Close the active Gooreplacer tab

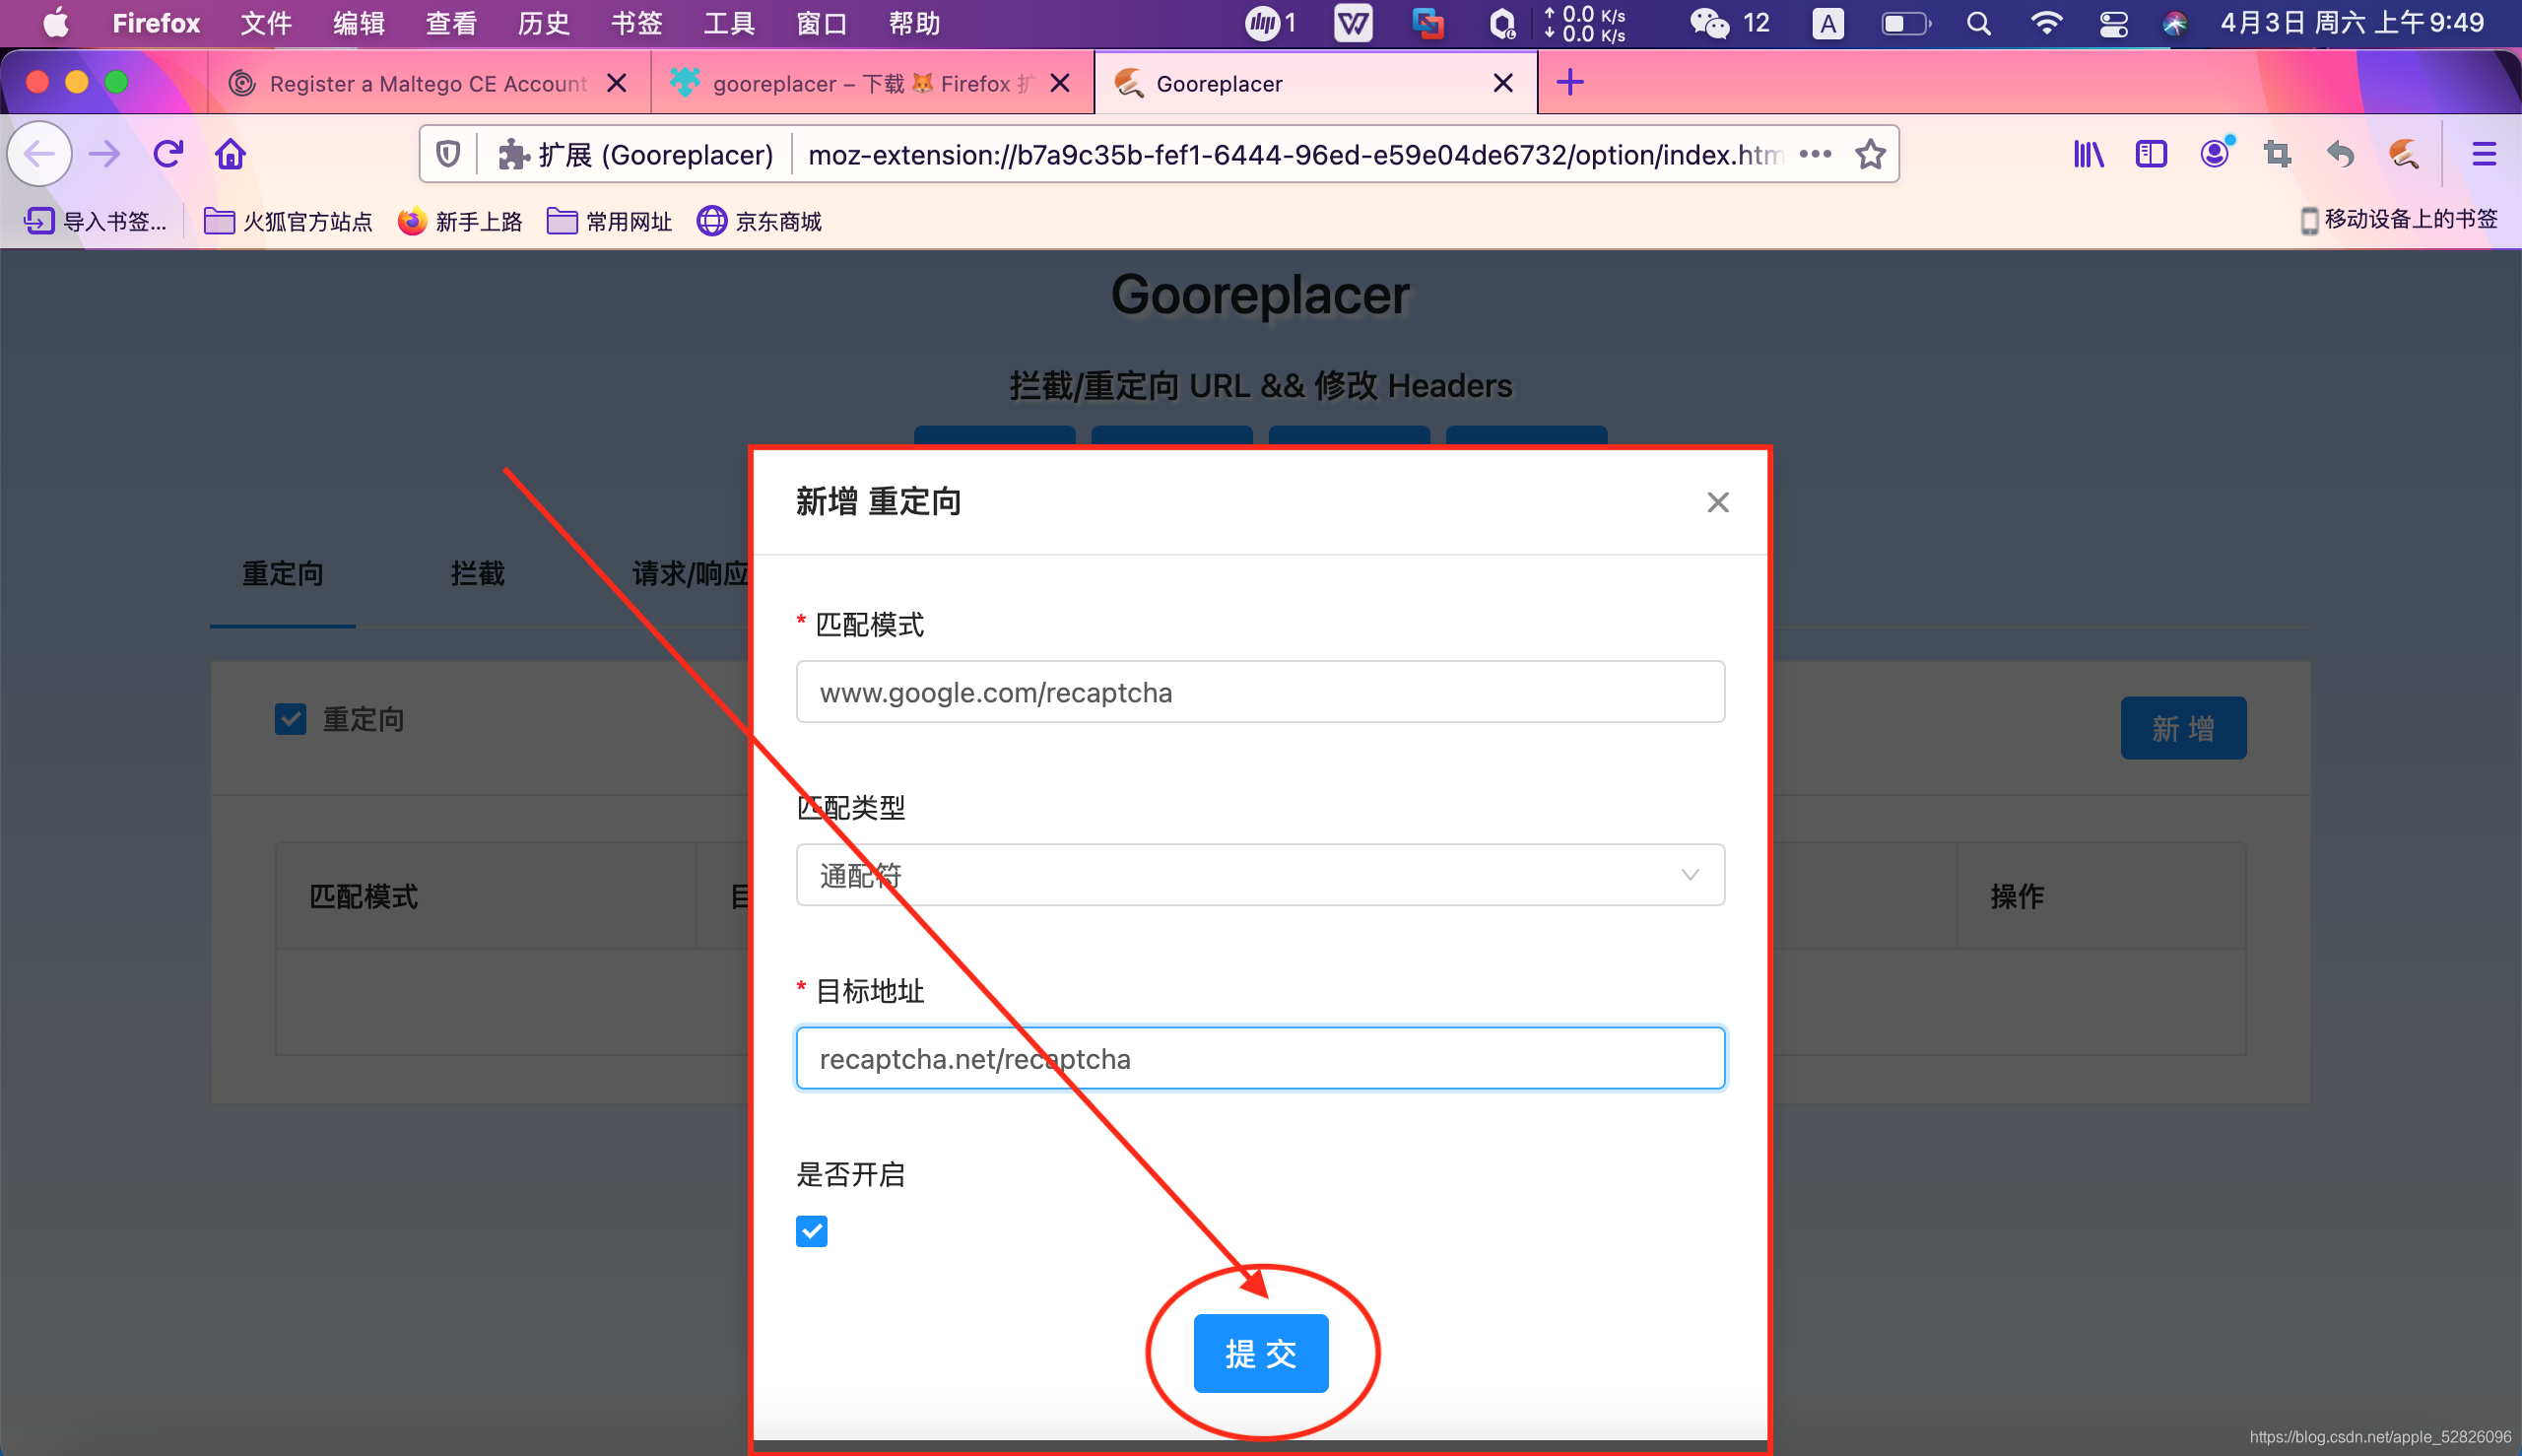click(x=1503, y=83)
